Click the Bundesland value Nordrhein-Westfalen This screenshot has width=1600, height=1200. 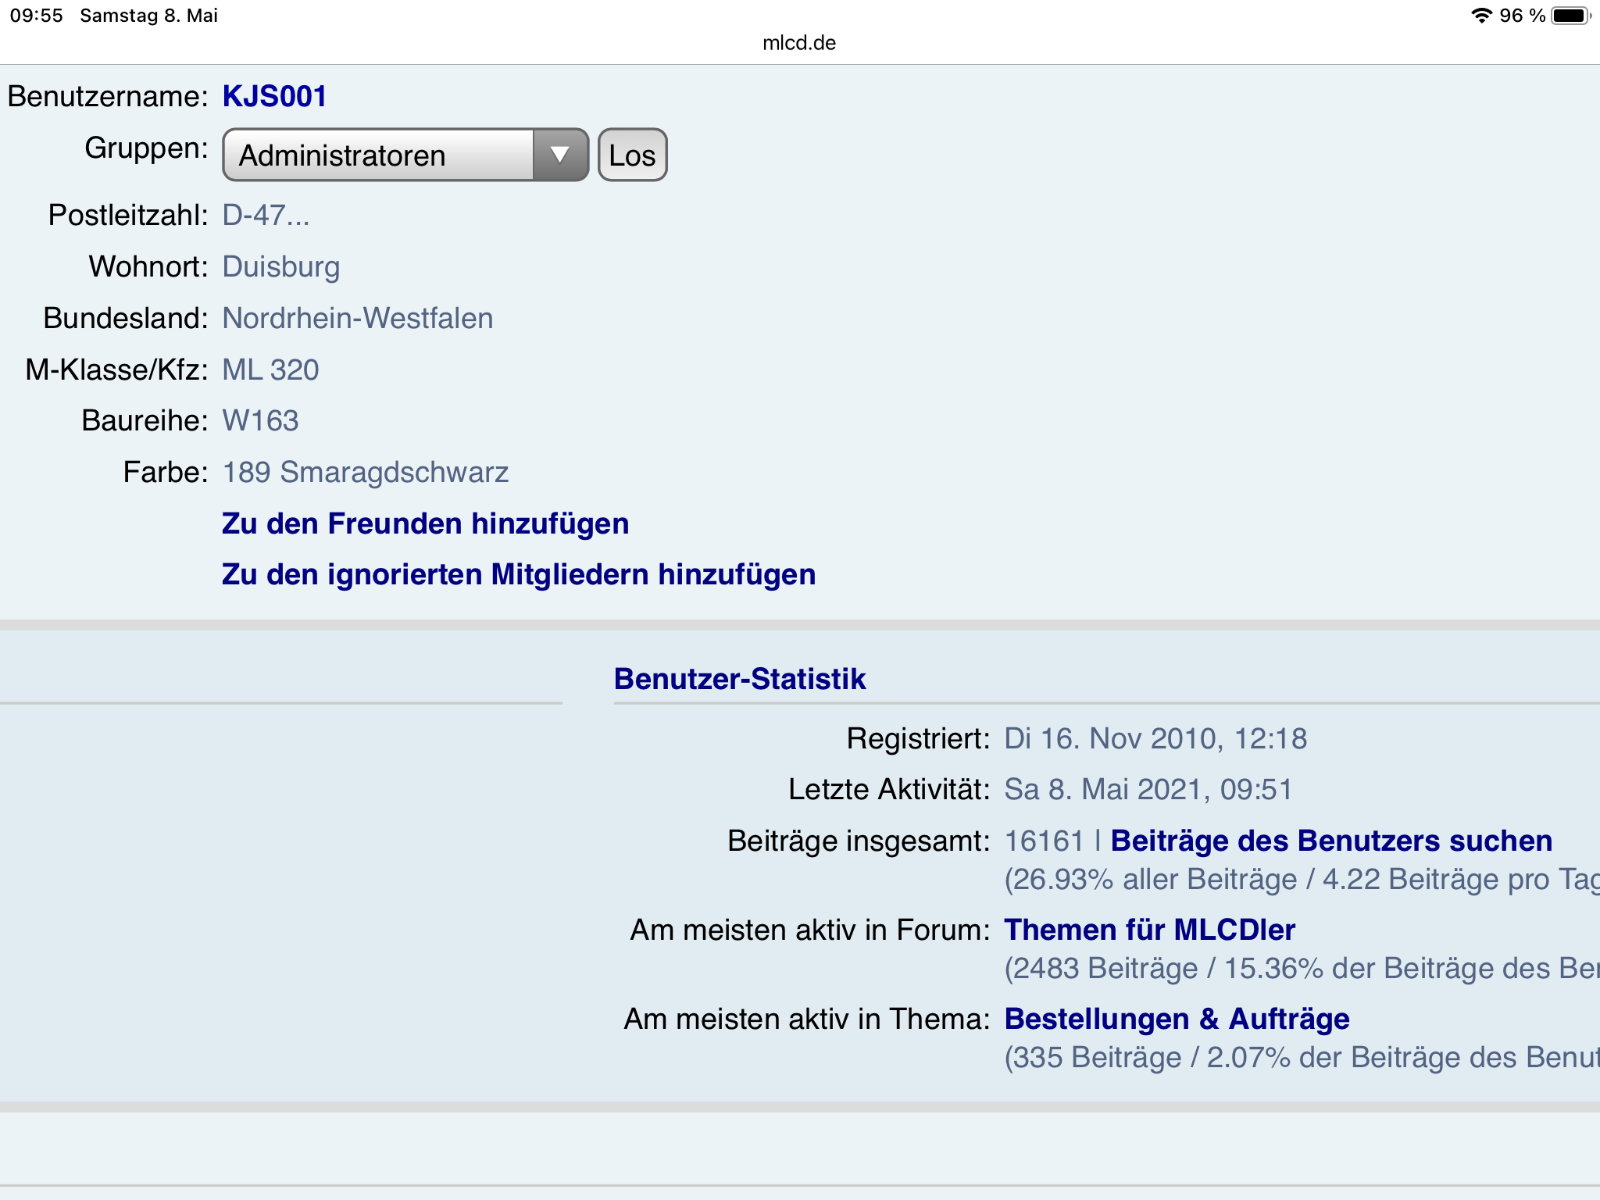(x=357, y=318)
